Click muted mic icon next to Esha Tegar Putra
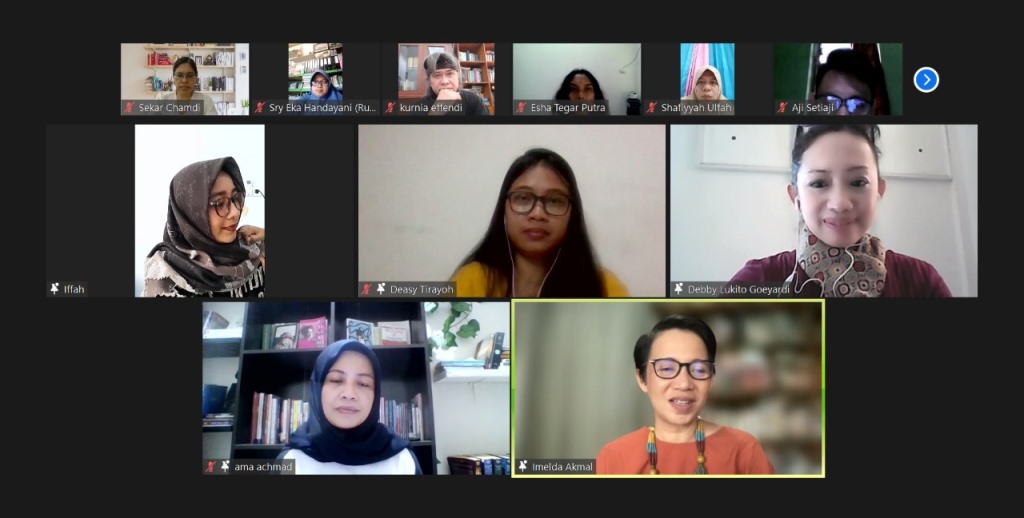 pos(521,108)
